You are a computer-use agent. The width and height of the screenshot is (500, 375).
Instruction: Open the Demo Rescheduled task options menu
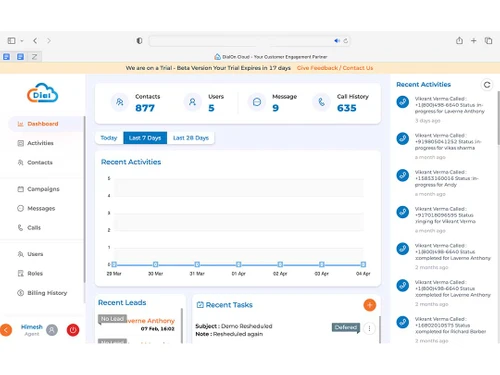[x=369, y=329]
